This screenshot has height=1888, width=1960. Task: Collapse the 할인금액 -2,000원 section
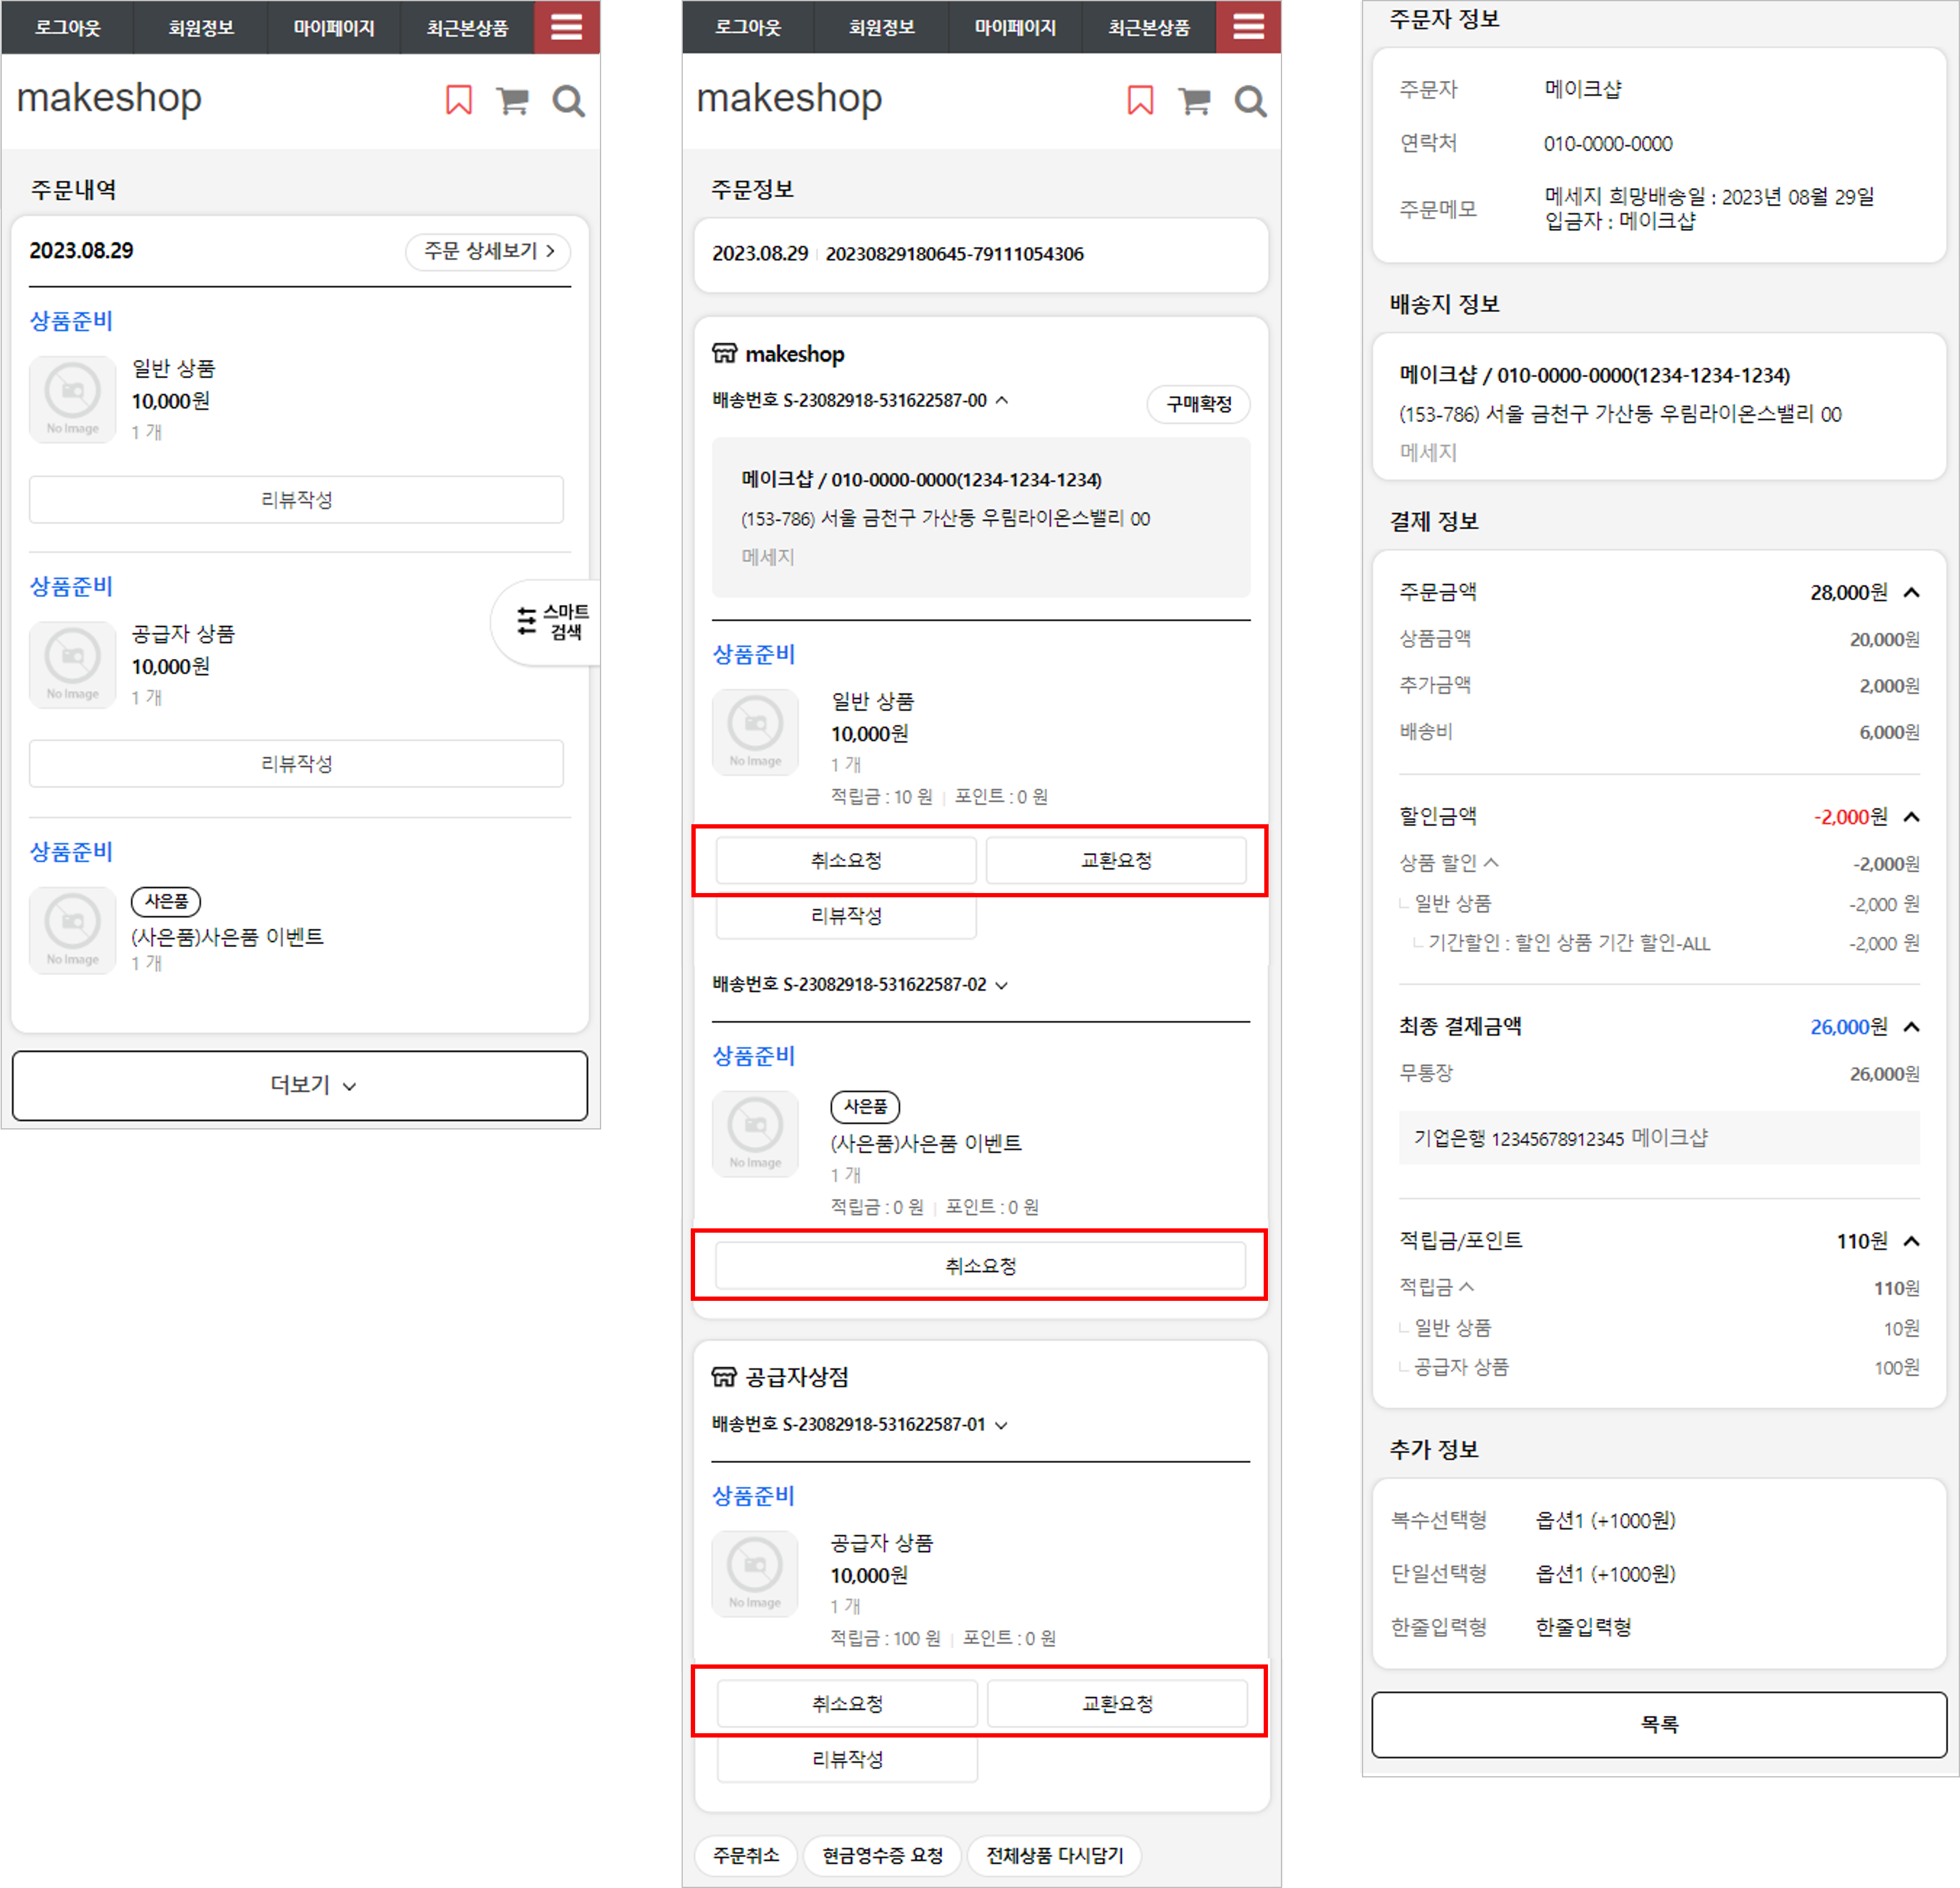(x=1911, y=817)
